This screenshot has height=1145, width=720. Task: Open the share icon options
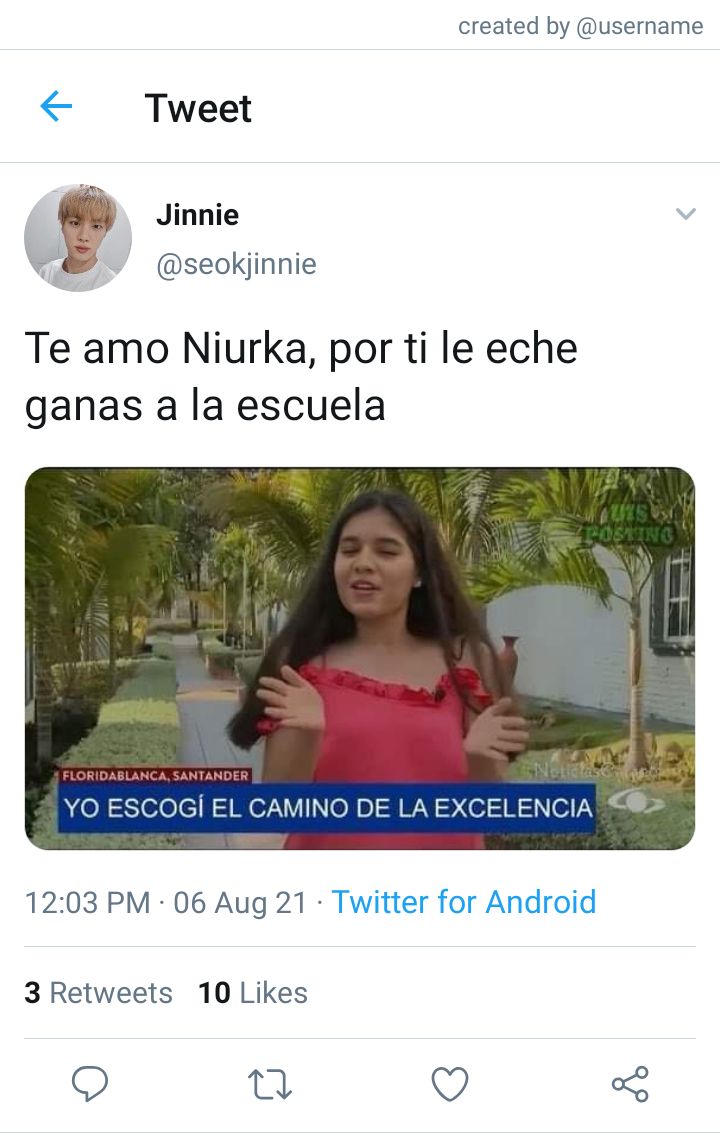coord(630,1084)
